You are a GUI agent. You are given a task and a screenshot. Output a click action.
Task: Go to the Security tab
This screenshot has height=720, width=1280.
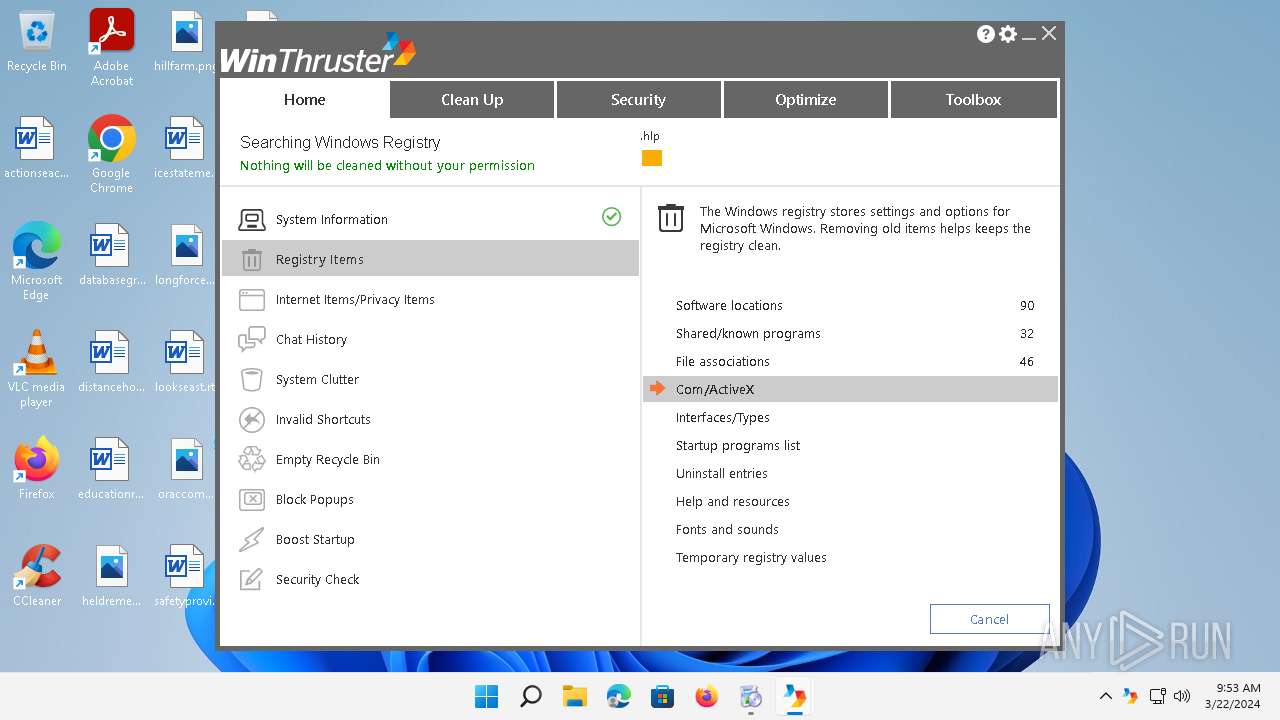(x=638, y=100)
